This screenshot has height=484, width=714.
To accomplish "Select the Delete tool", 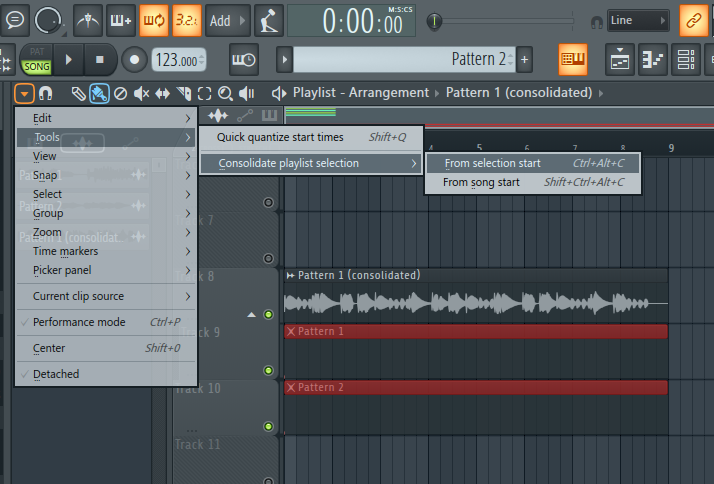I will click(x=120, y=94).
